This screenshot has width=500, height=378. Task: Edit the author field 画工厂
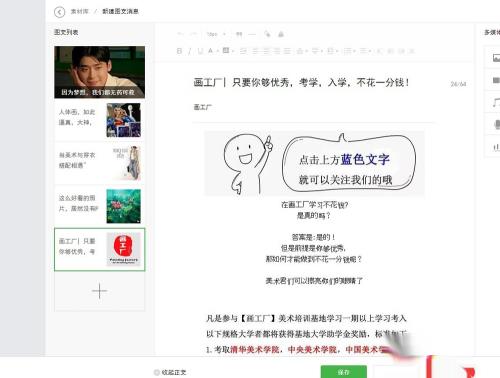[202, 107]
